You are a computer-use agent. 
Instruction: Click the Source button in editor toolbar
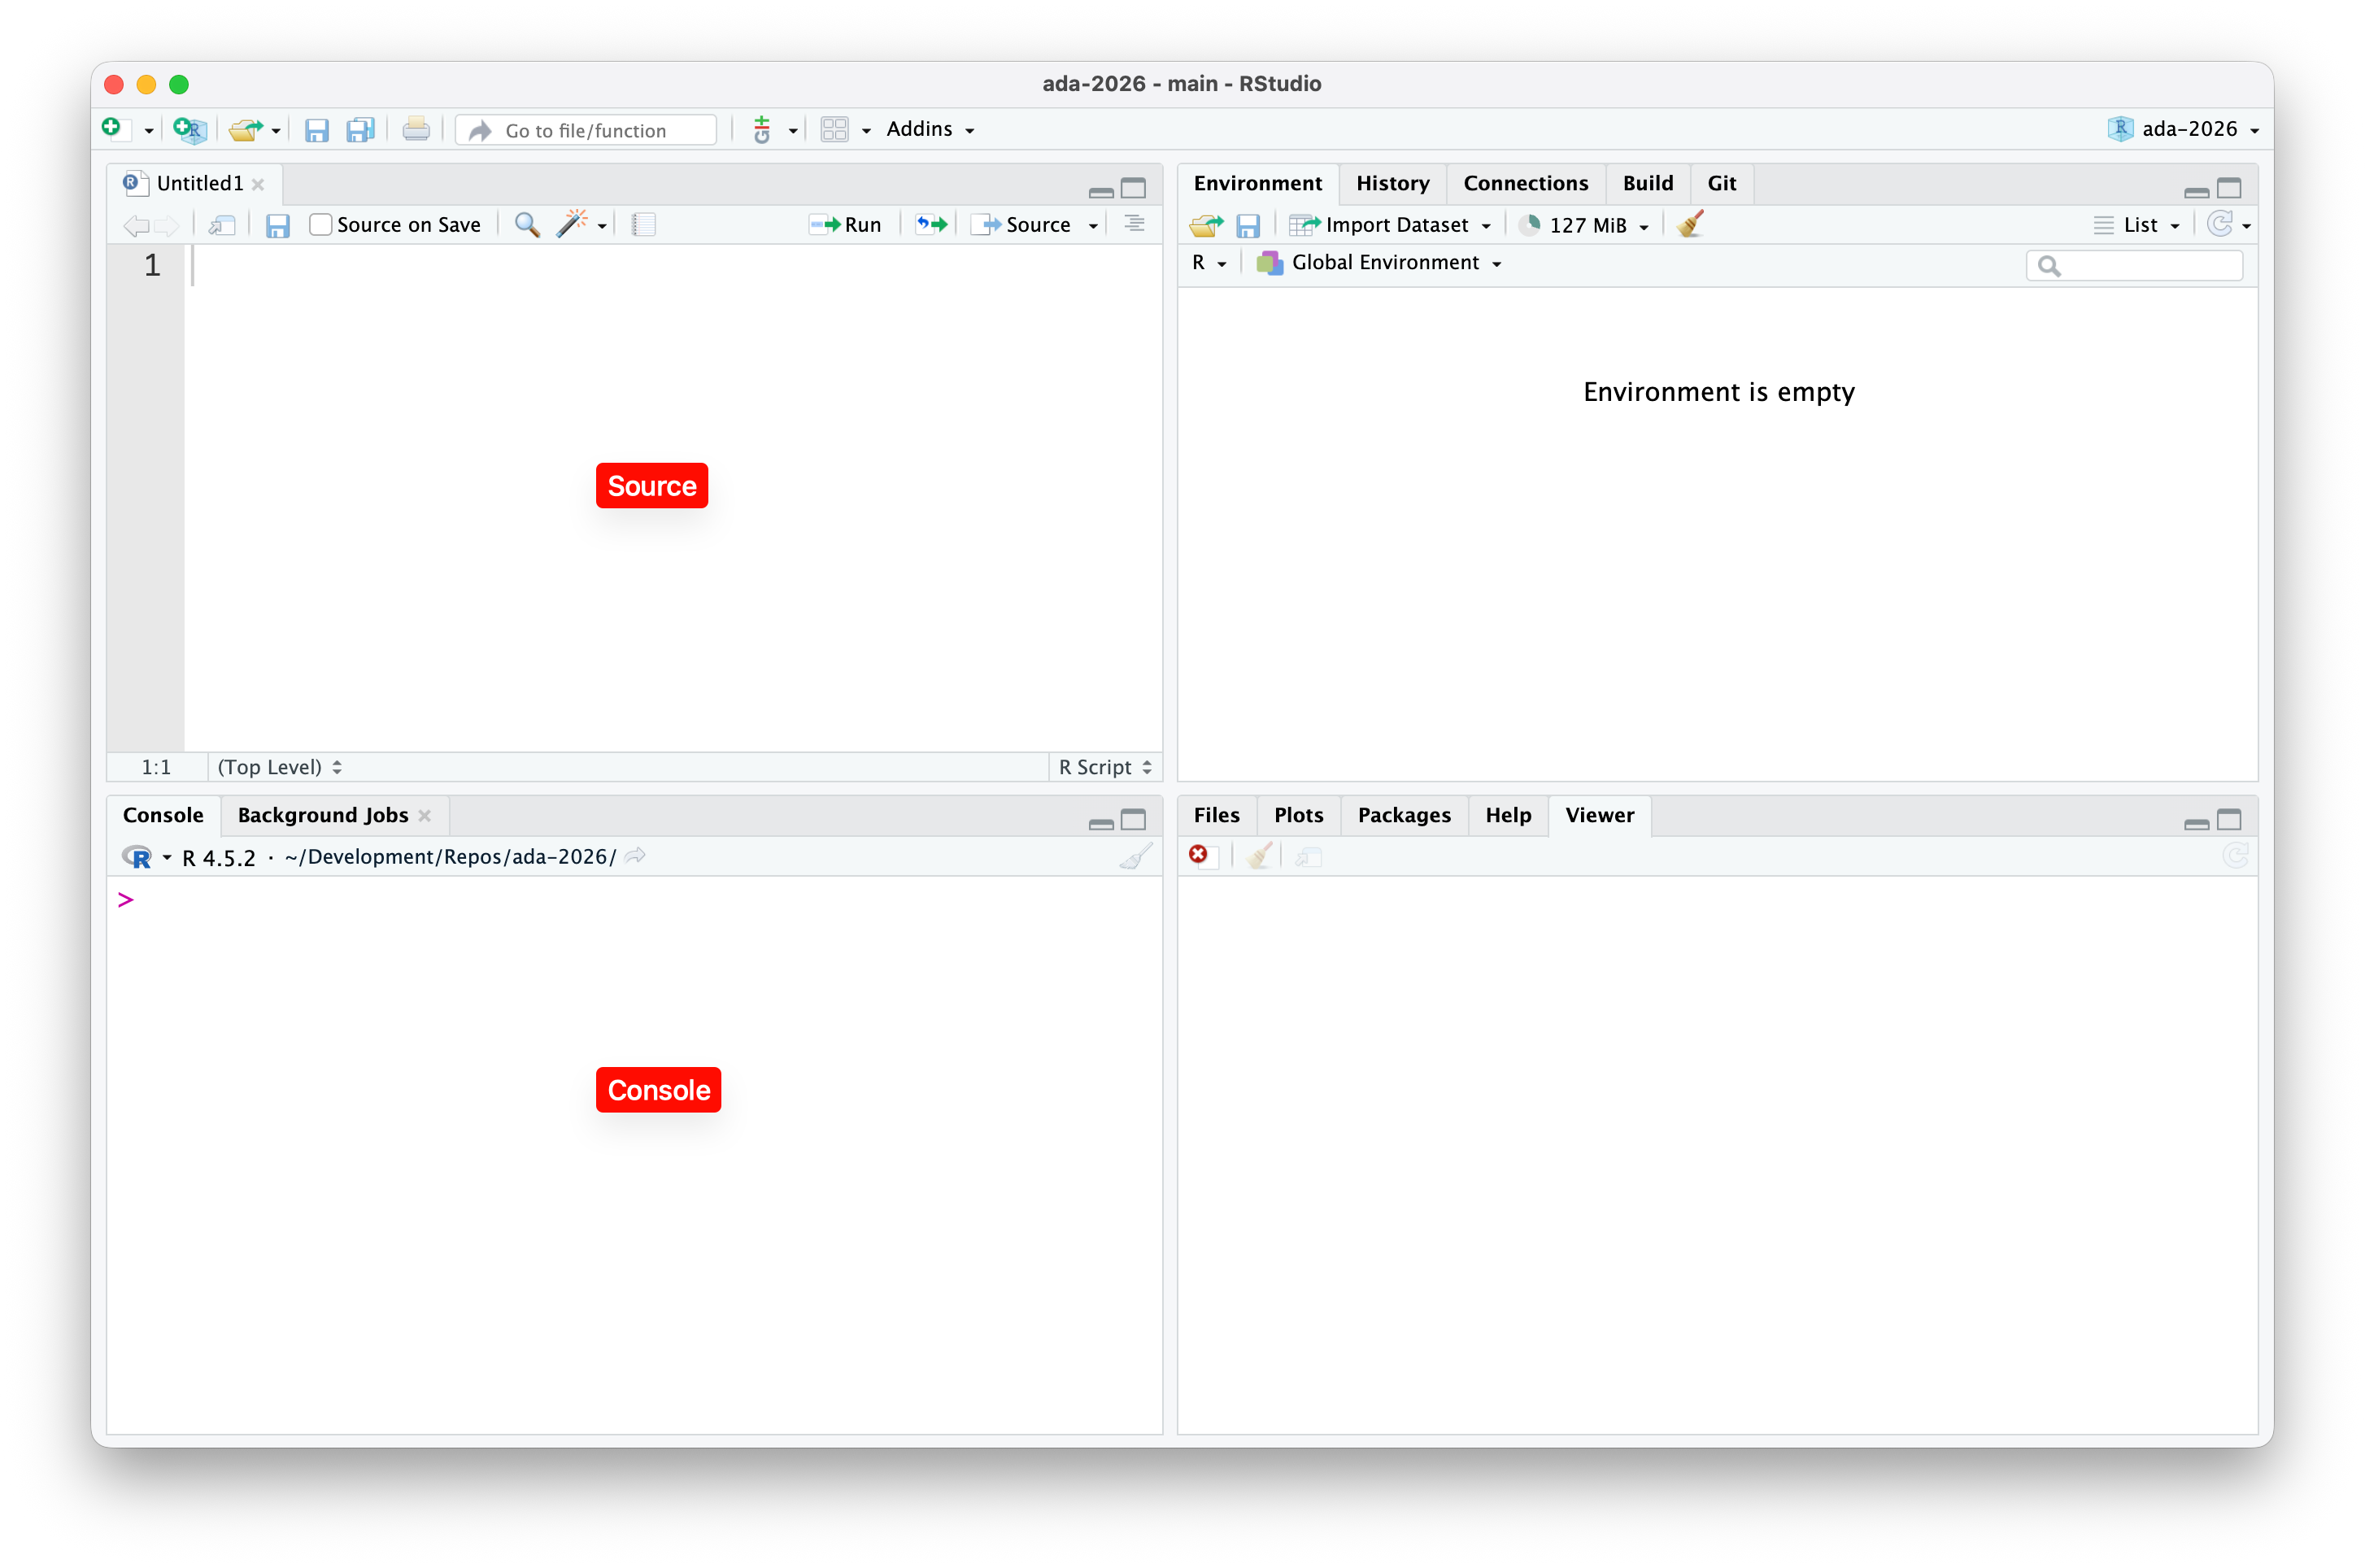(x=1025, y=225)
